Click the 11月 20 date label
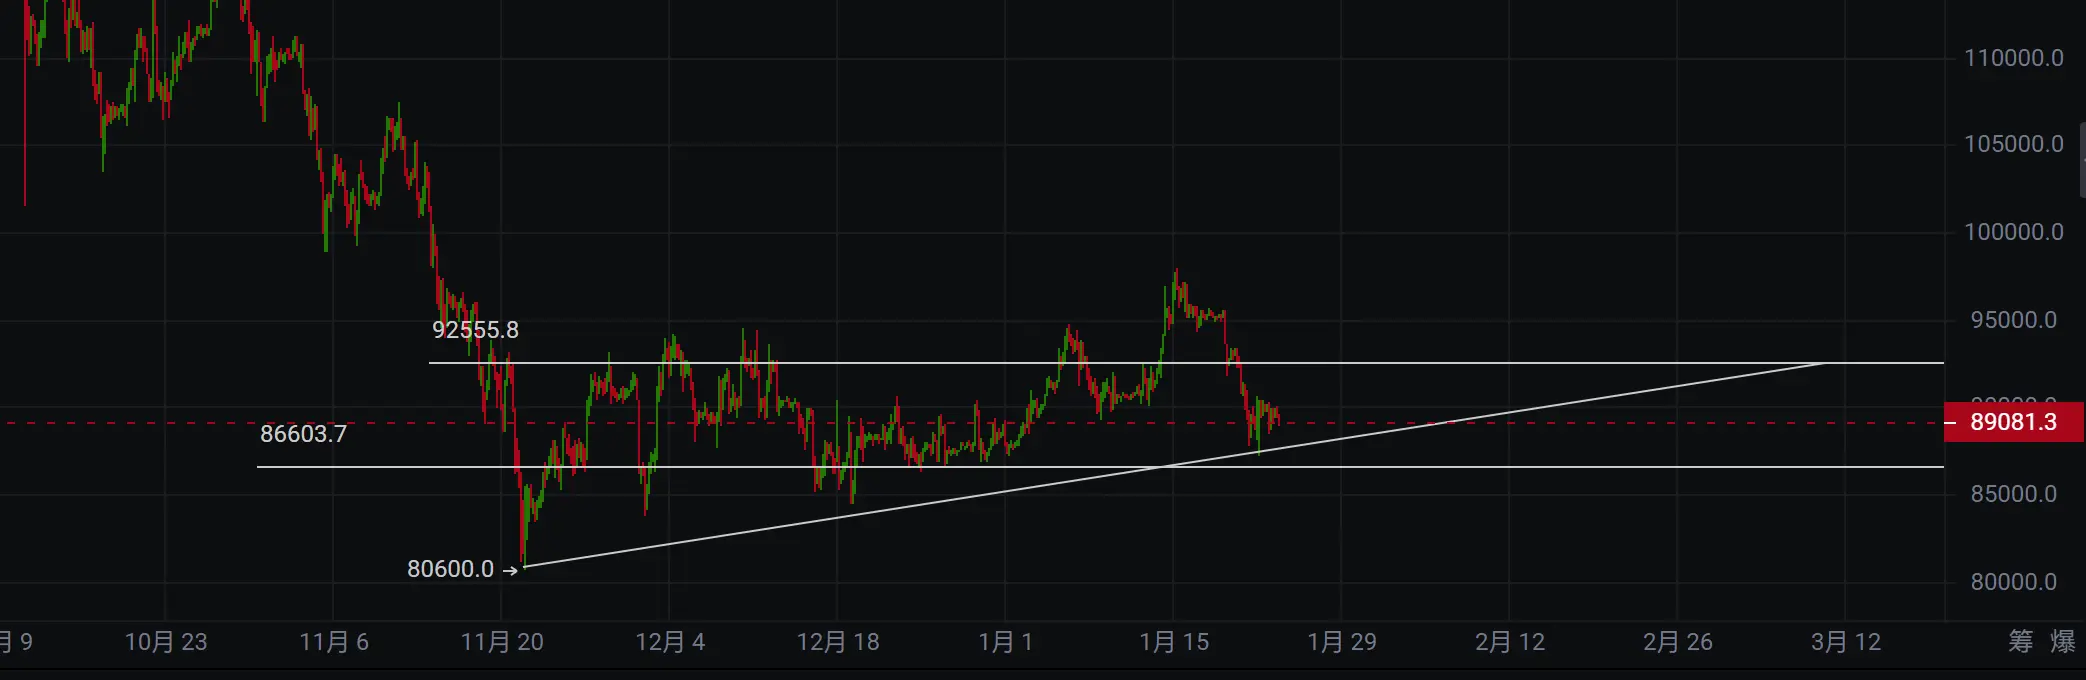This screenshot has height=680, width=2086. click(502, 642)
